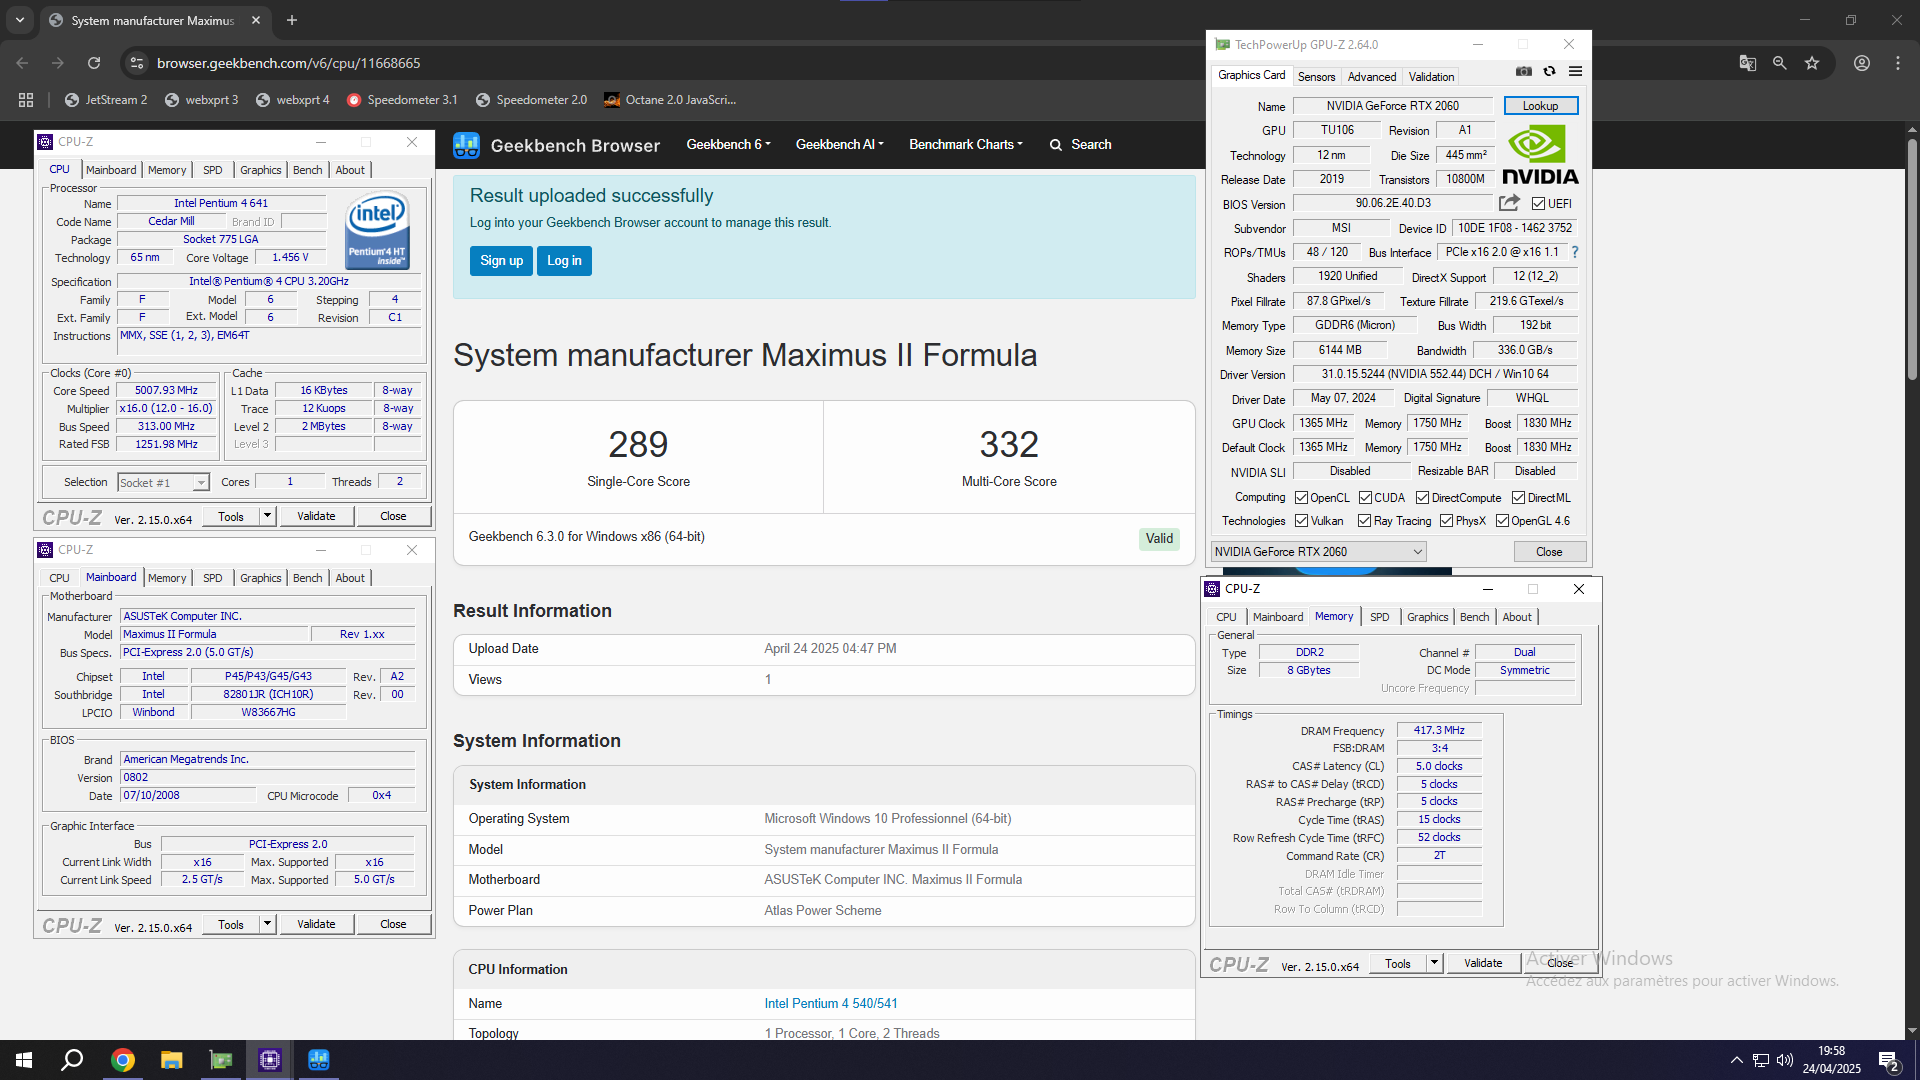Screen dimensions: 1920x1080
Task: Open browser tab search dropdown
Action: [x=20, y=20]
